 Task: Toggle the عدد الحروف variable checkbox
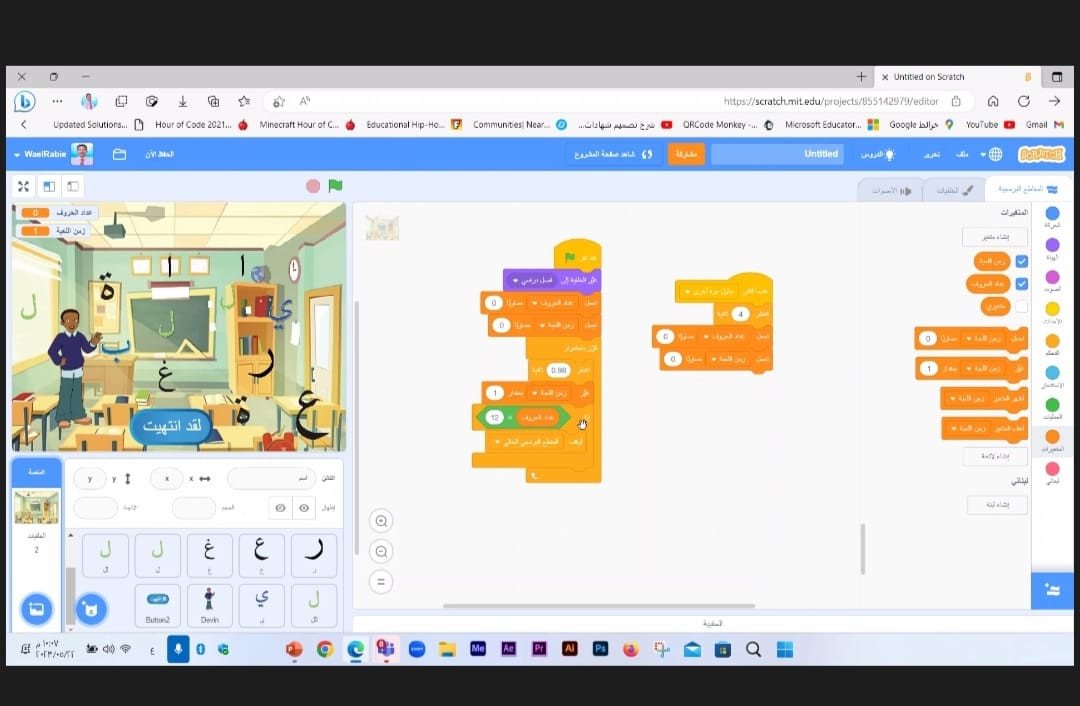tap(1021, 284)
